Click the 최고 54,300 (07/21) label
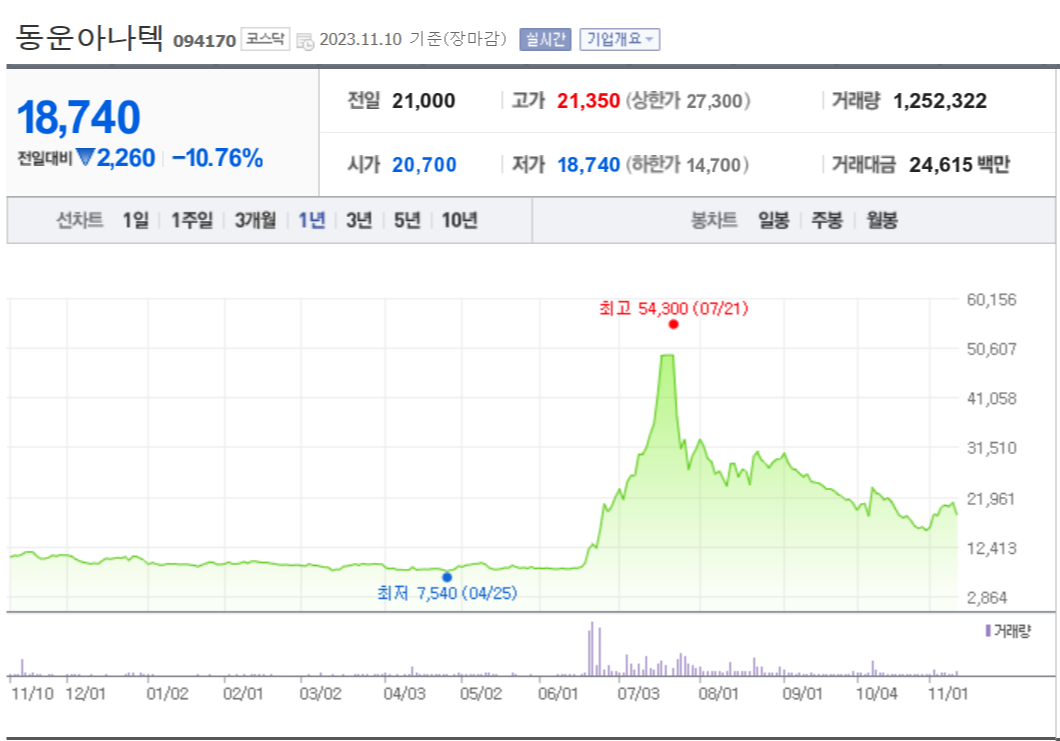Screen dimensions: 1060x741 pyautogui.click(x=673, y=308)
